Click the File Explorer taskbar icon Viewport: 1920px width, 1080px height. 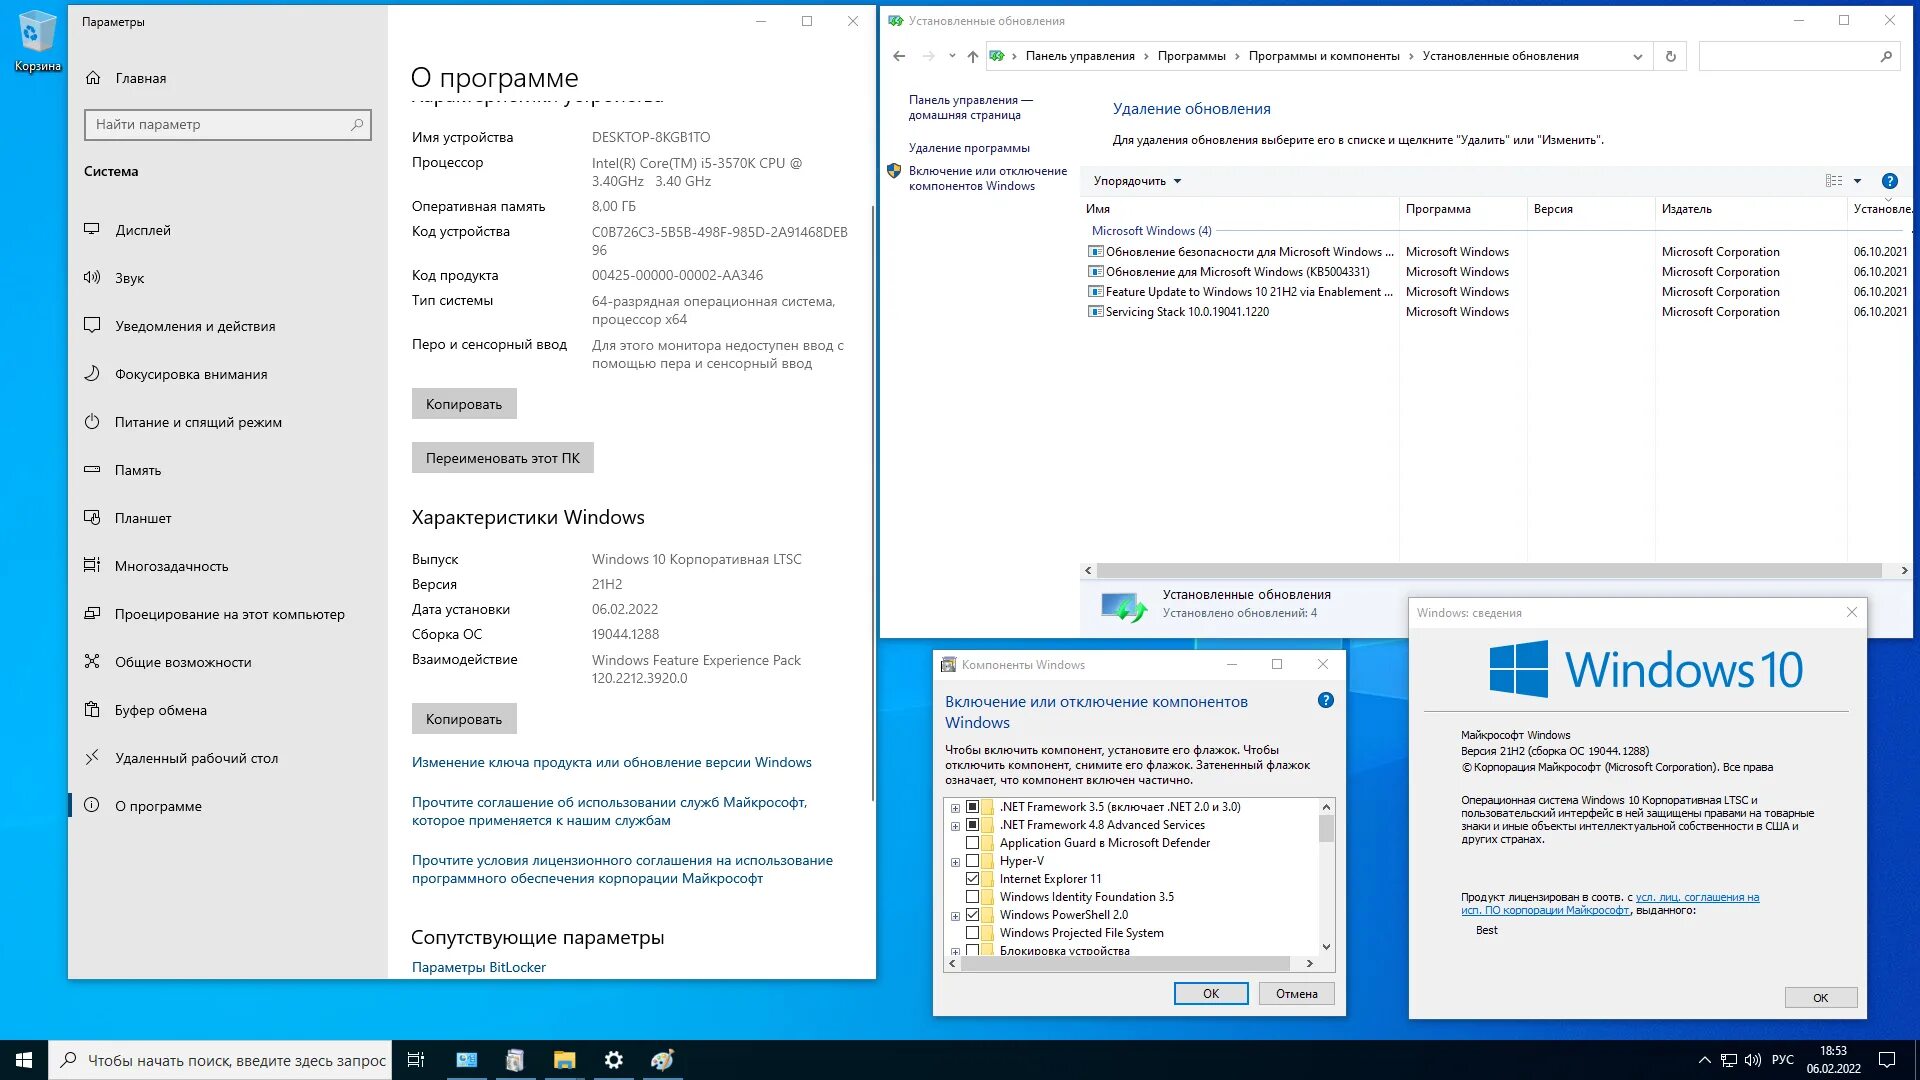[x=564, y=1060]
